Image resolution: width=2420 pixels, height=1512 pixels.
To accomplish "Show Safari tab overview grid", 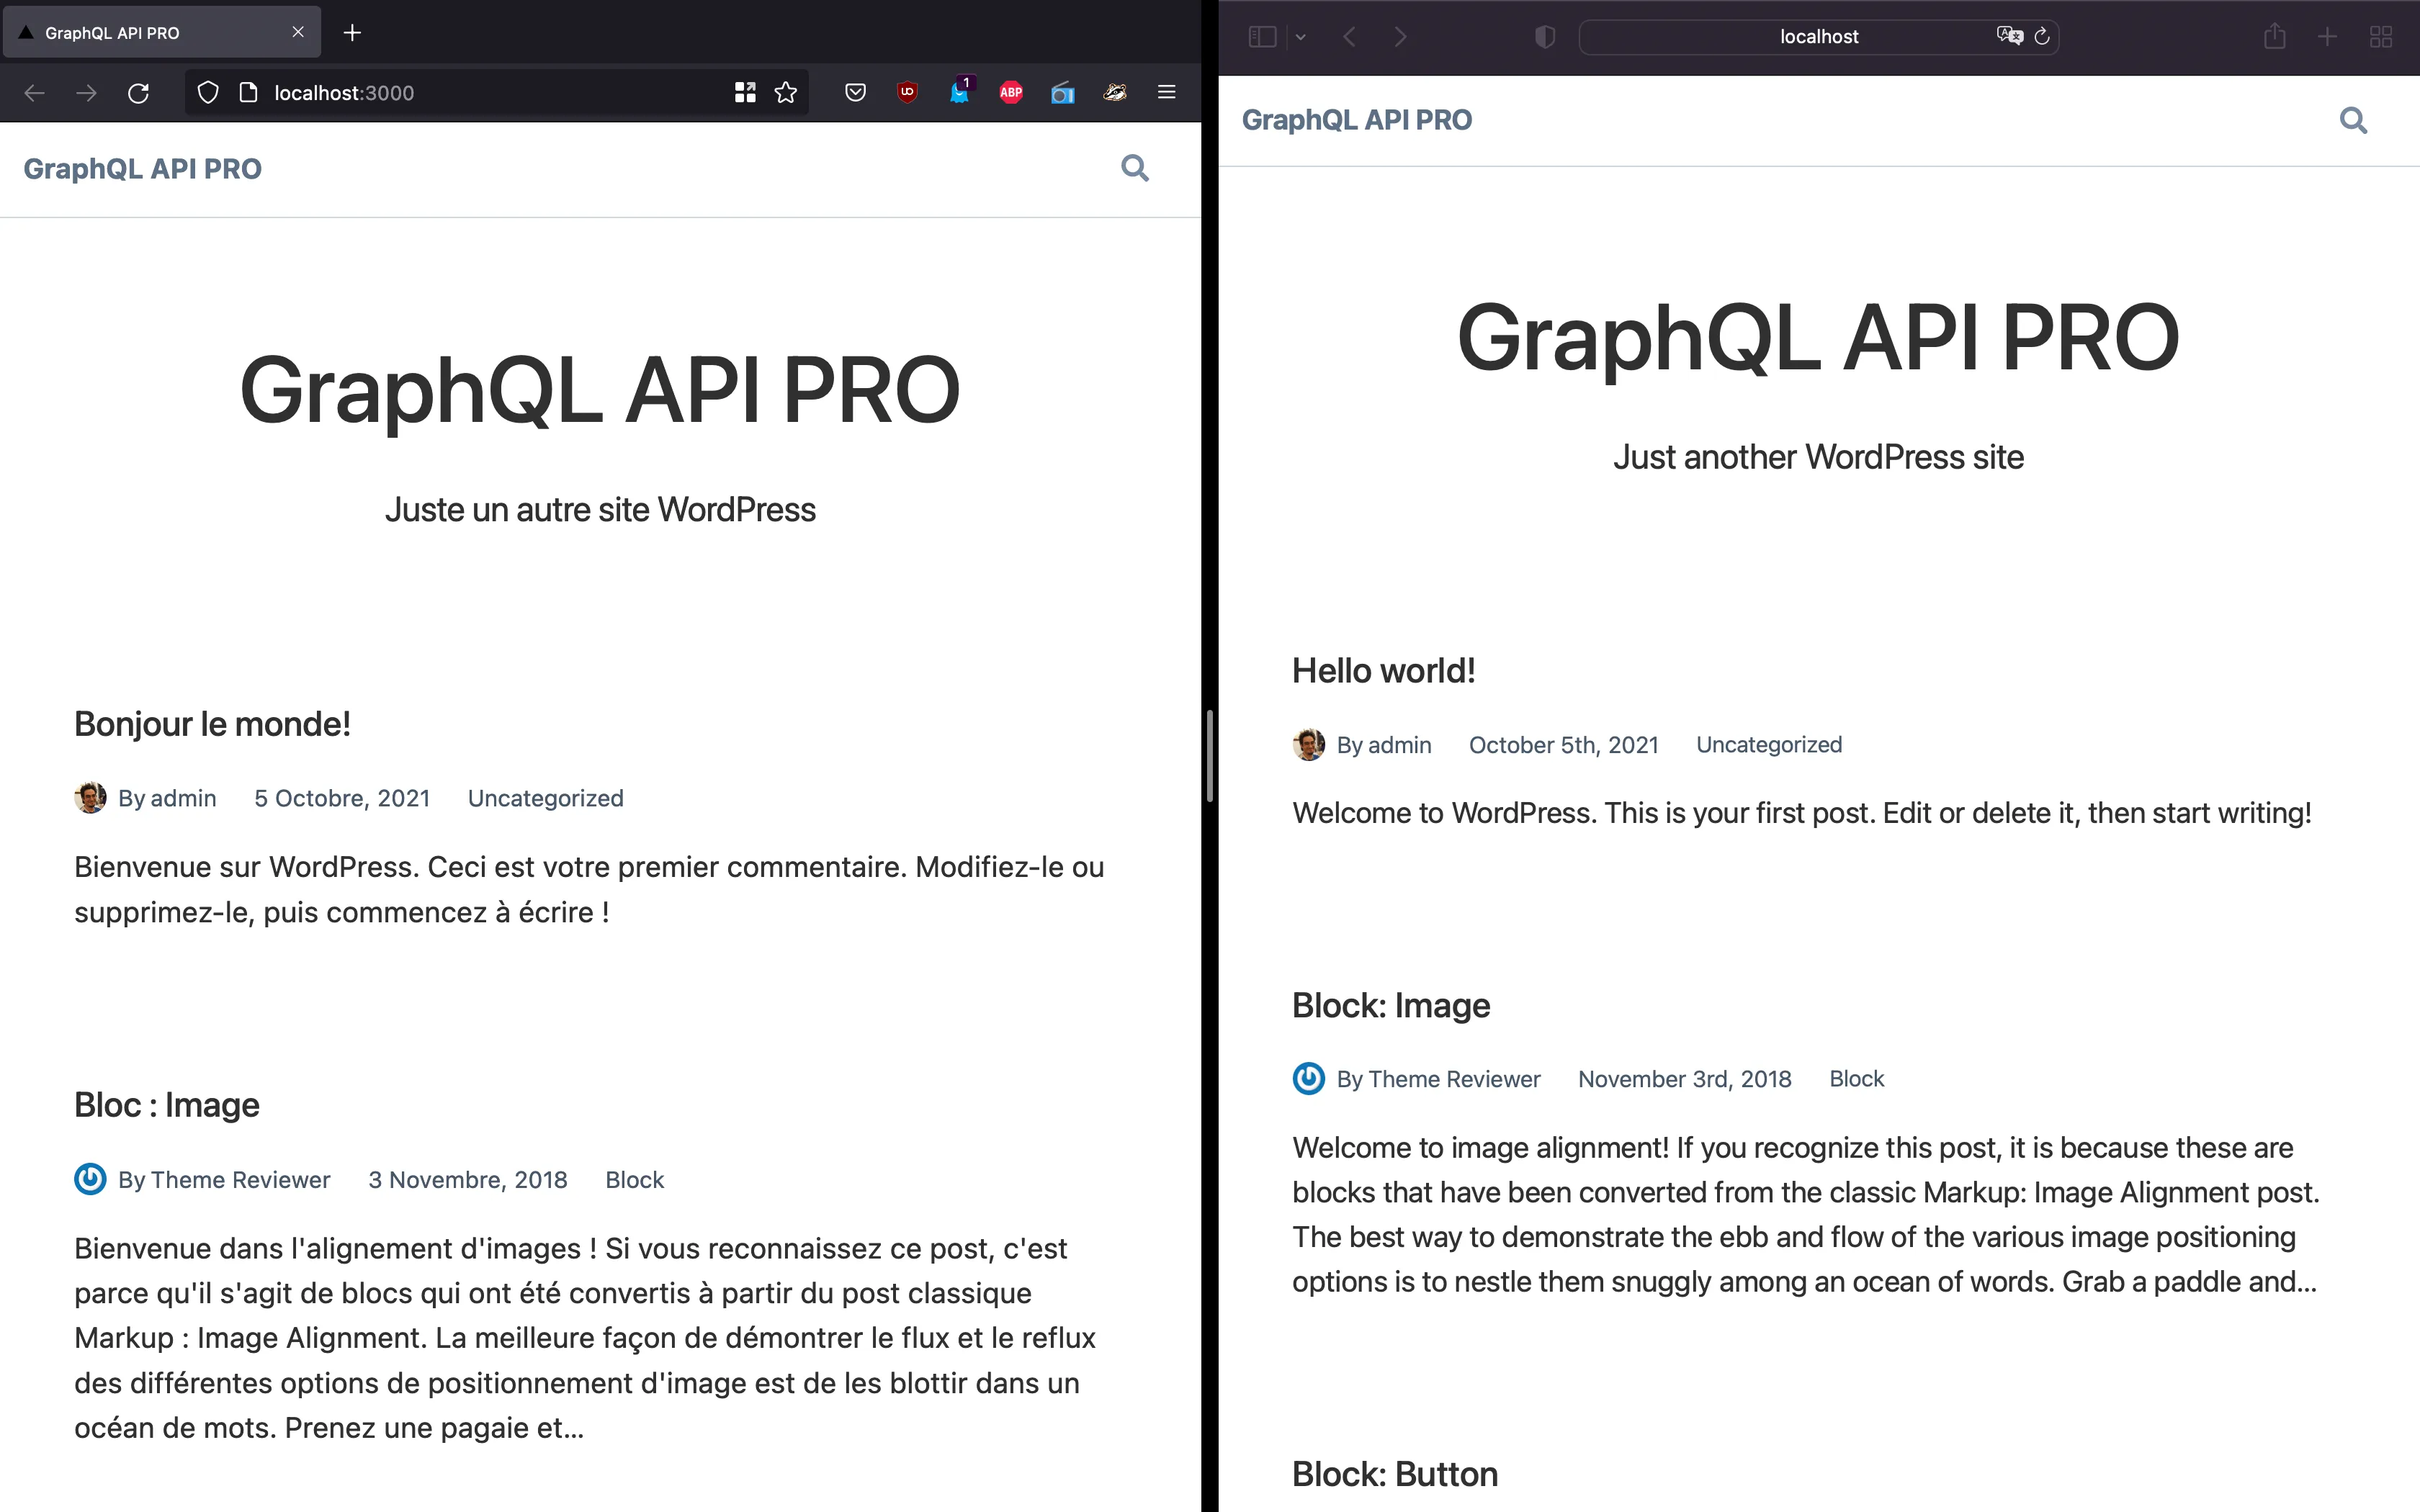I will (x=2381, y=37).
